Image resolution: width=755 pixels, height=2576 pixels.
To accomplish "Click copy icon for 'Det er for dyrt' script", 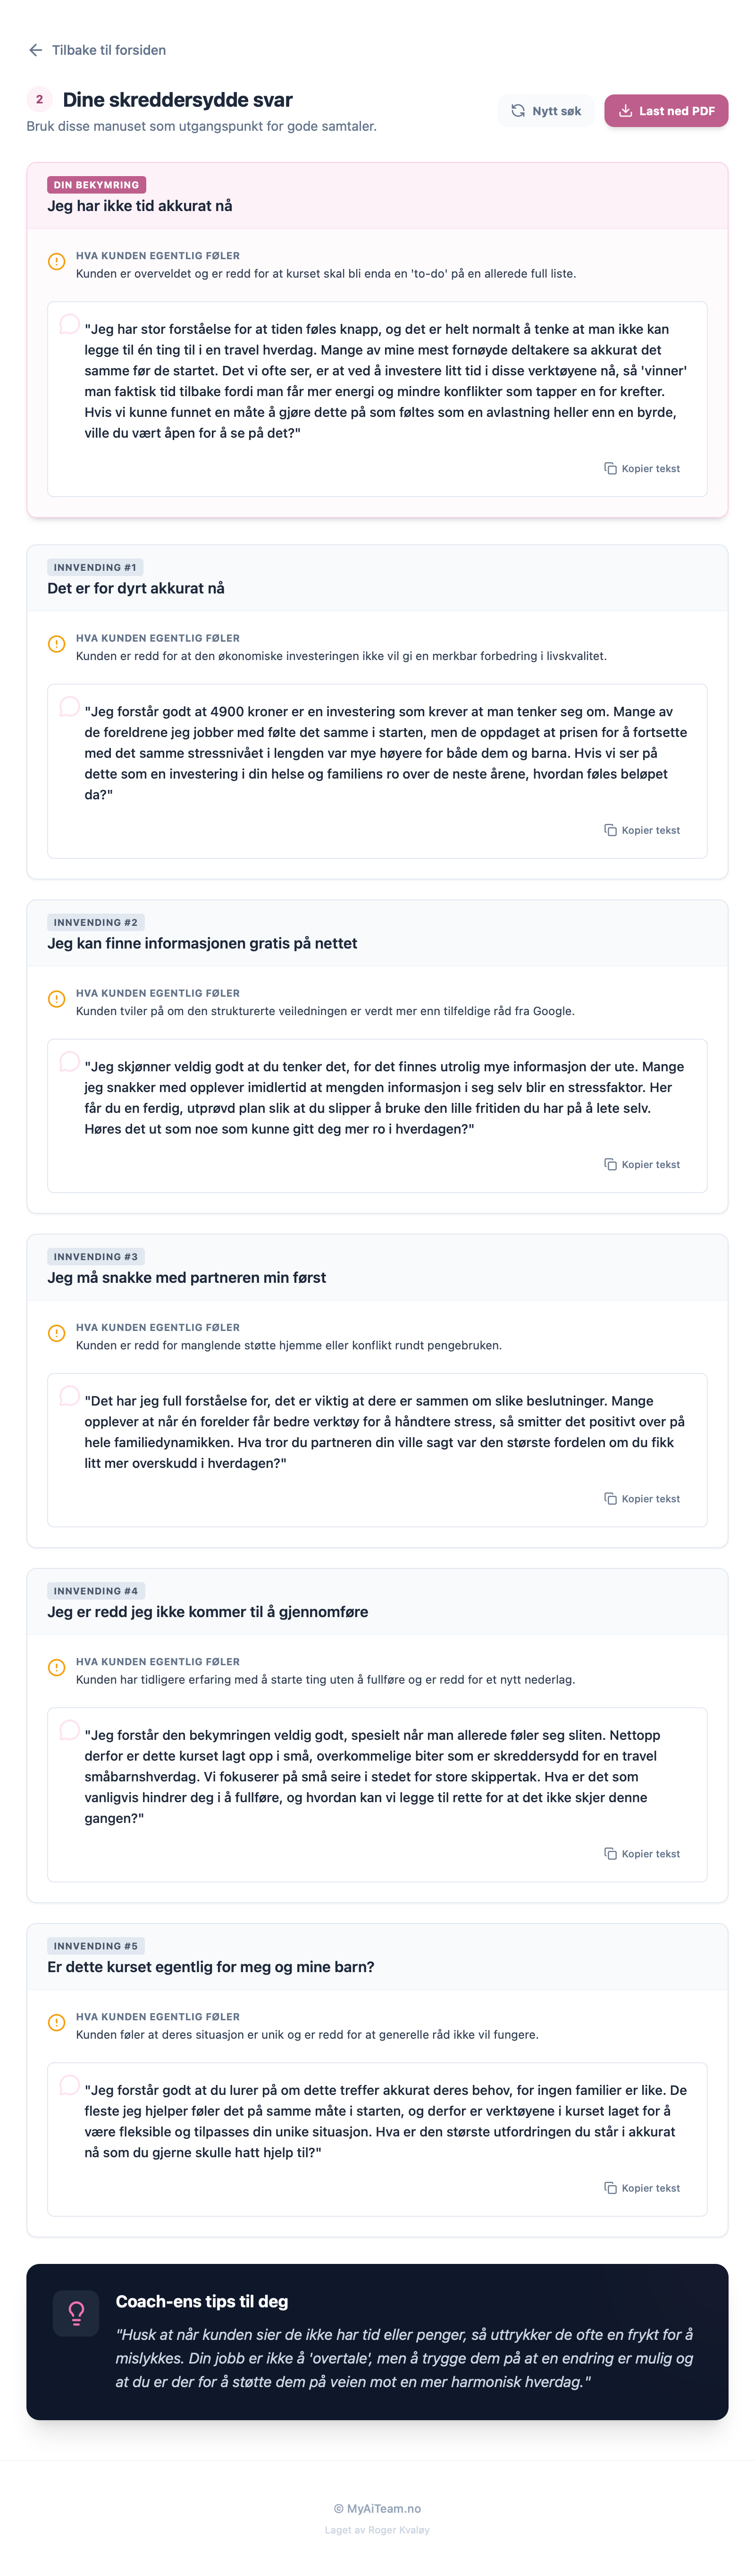I will 610,831.
